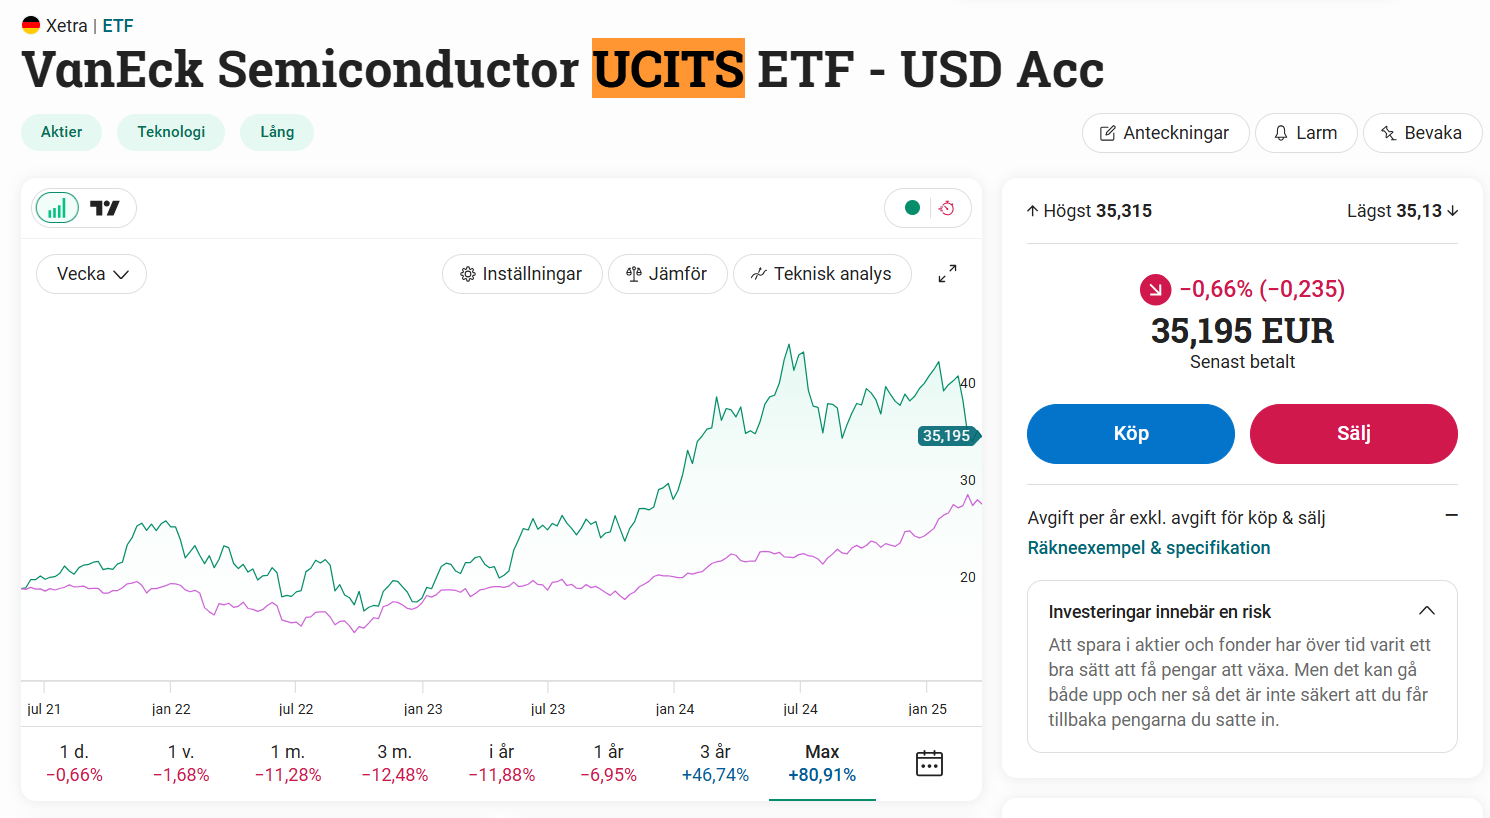Open the calendar date range icon

point(929,764)
